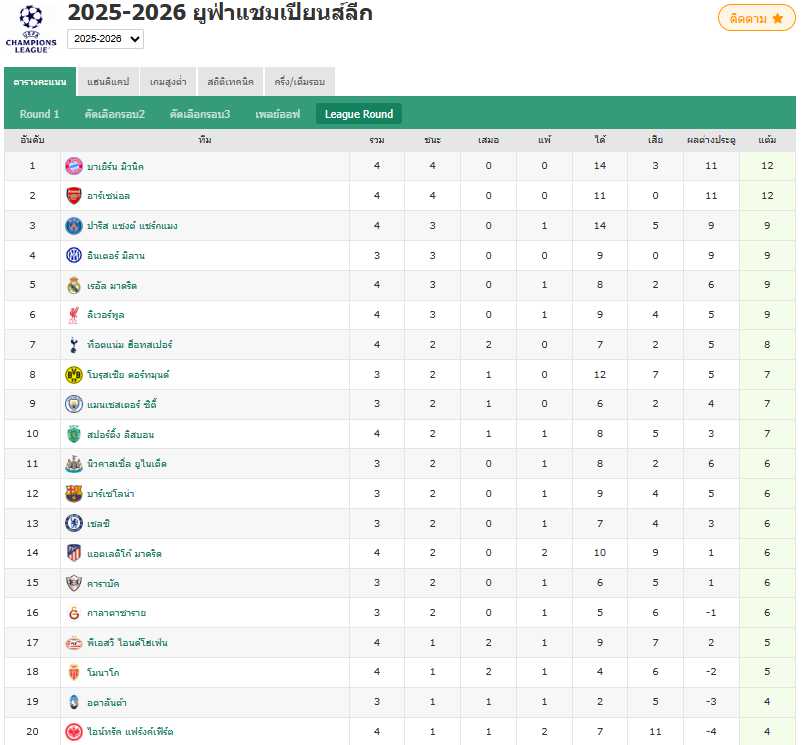
Task: Click the Barcelona club crest
Action: click(x=74, y=493)
